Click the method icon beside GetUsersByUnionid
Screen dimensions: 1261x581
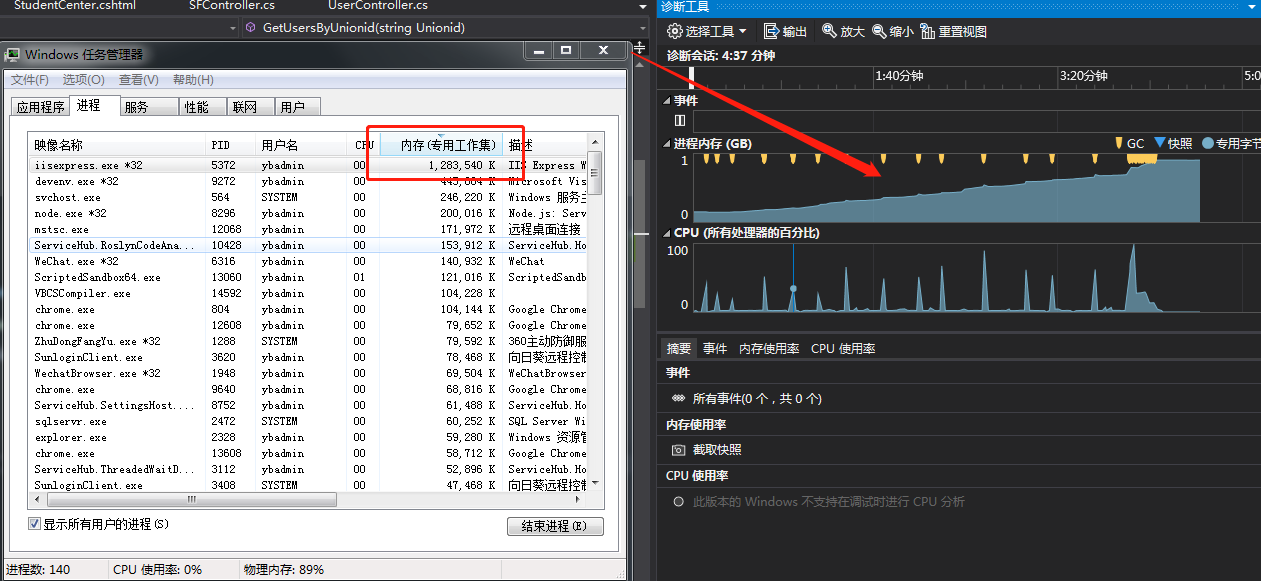pyautogui.click(x=250, y=28)
